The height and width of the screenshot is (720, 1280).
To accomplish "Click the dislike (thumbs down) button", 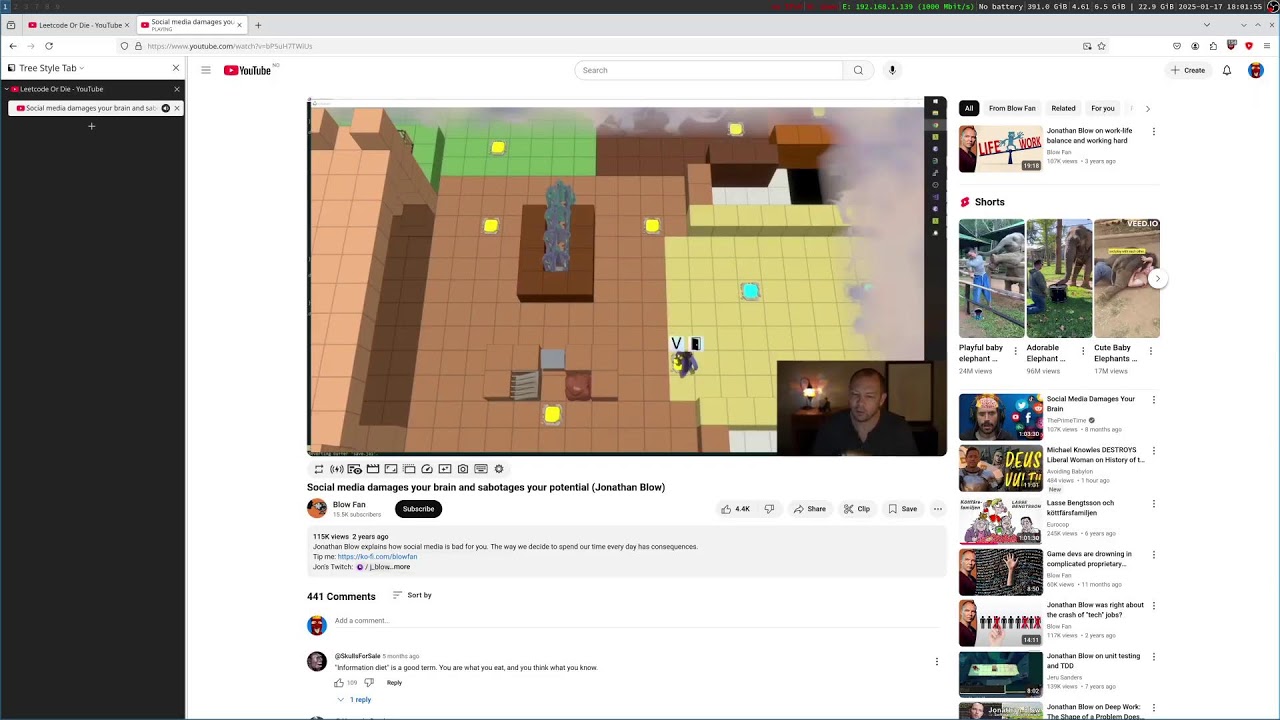I will [769, 509].
